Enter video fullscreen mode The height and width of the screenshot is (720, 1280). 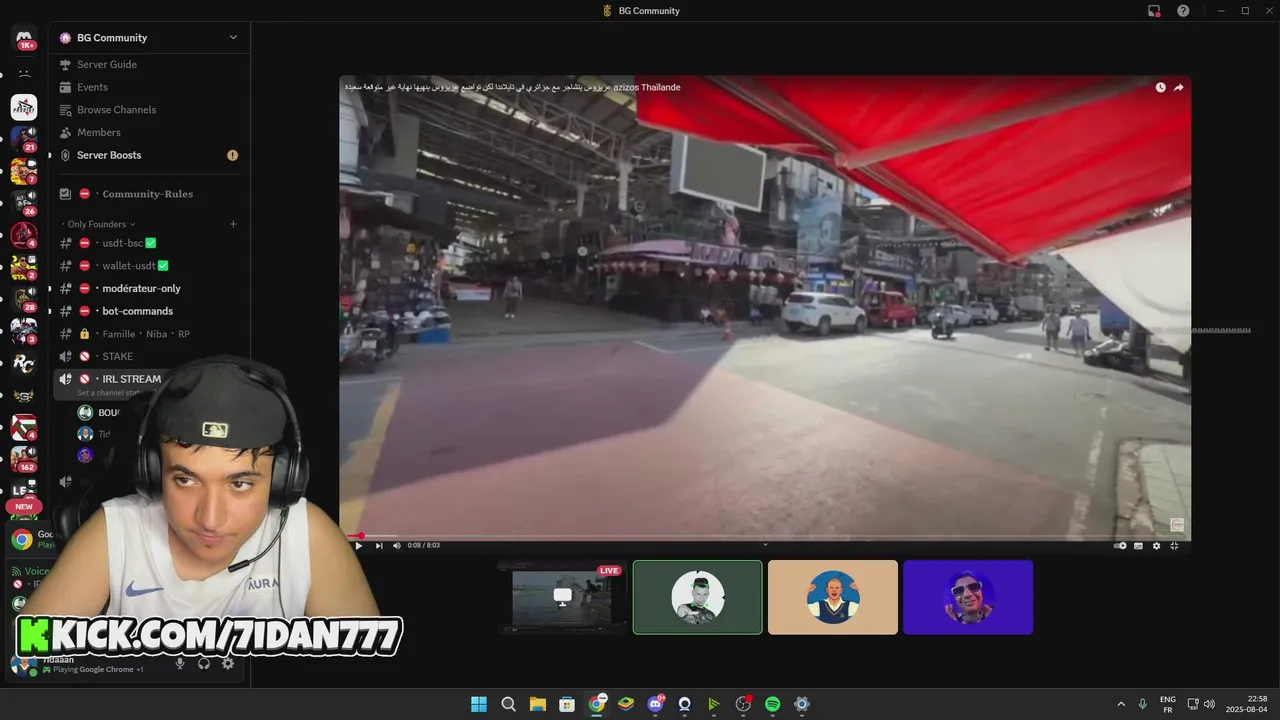tap(1175, 545)
